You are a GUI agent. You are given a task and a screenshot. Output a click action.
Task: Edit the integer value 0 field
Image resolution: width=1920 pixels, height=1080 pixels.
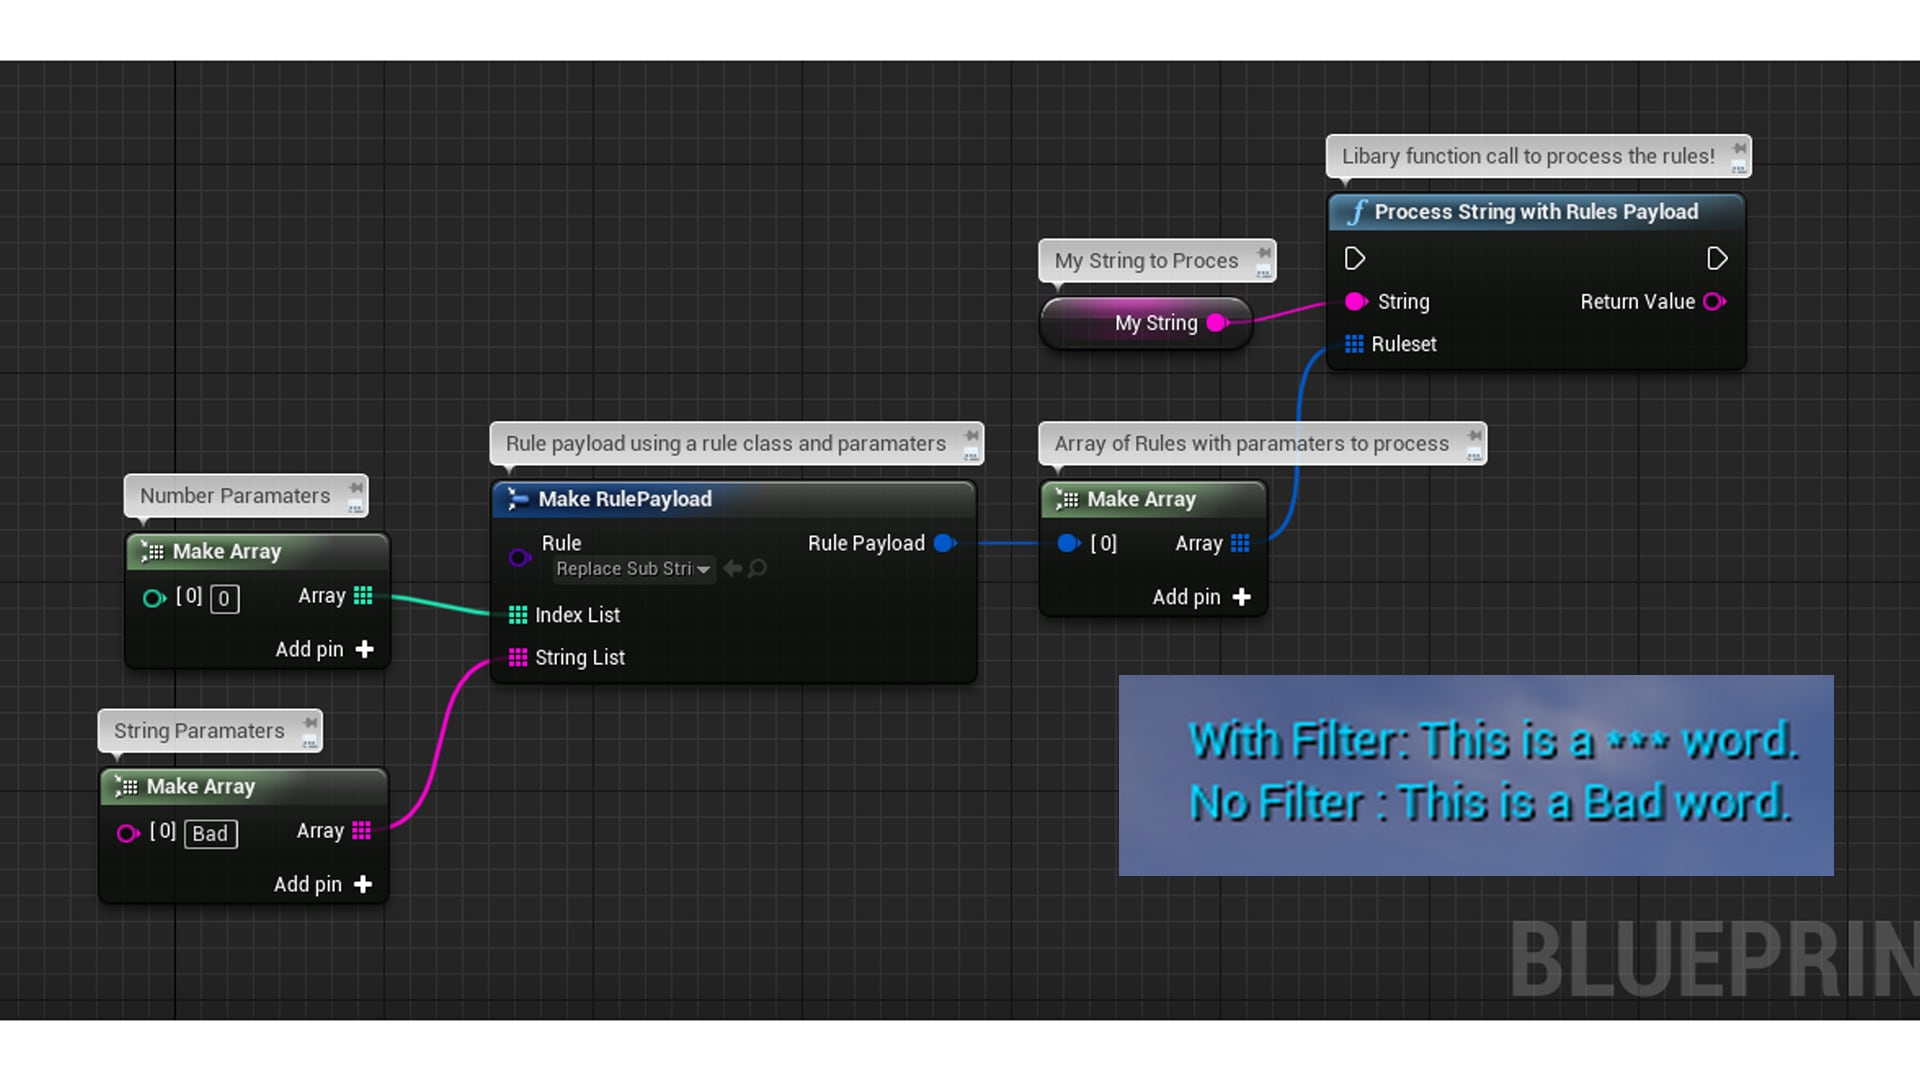pos(225,599)
